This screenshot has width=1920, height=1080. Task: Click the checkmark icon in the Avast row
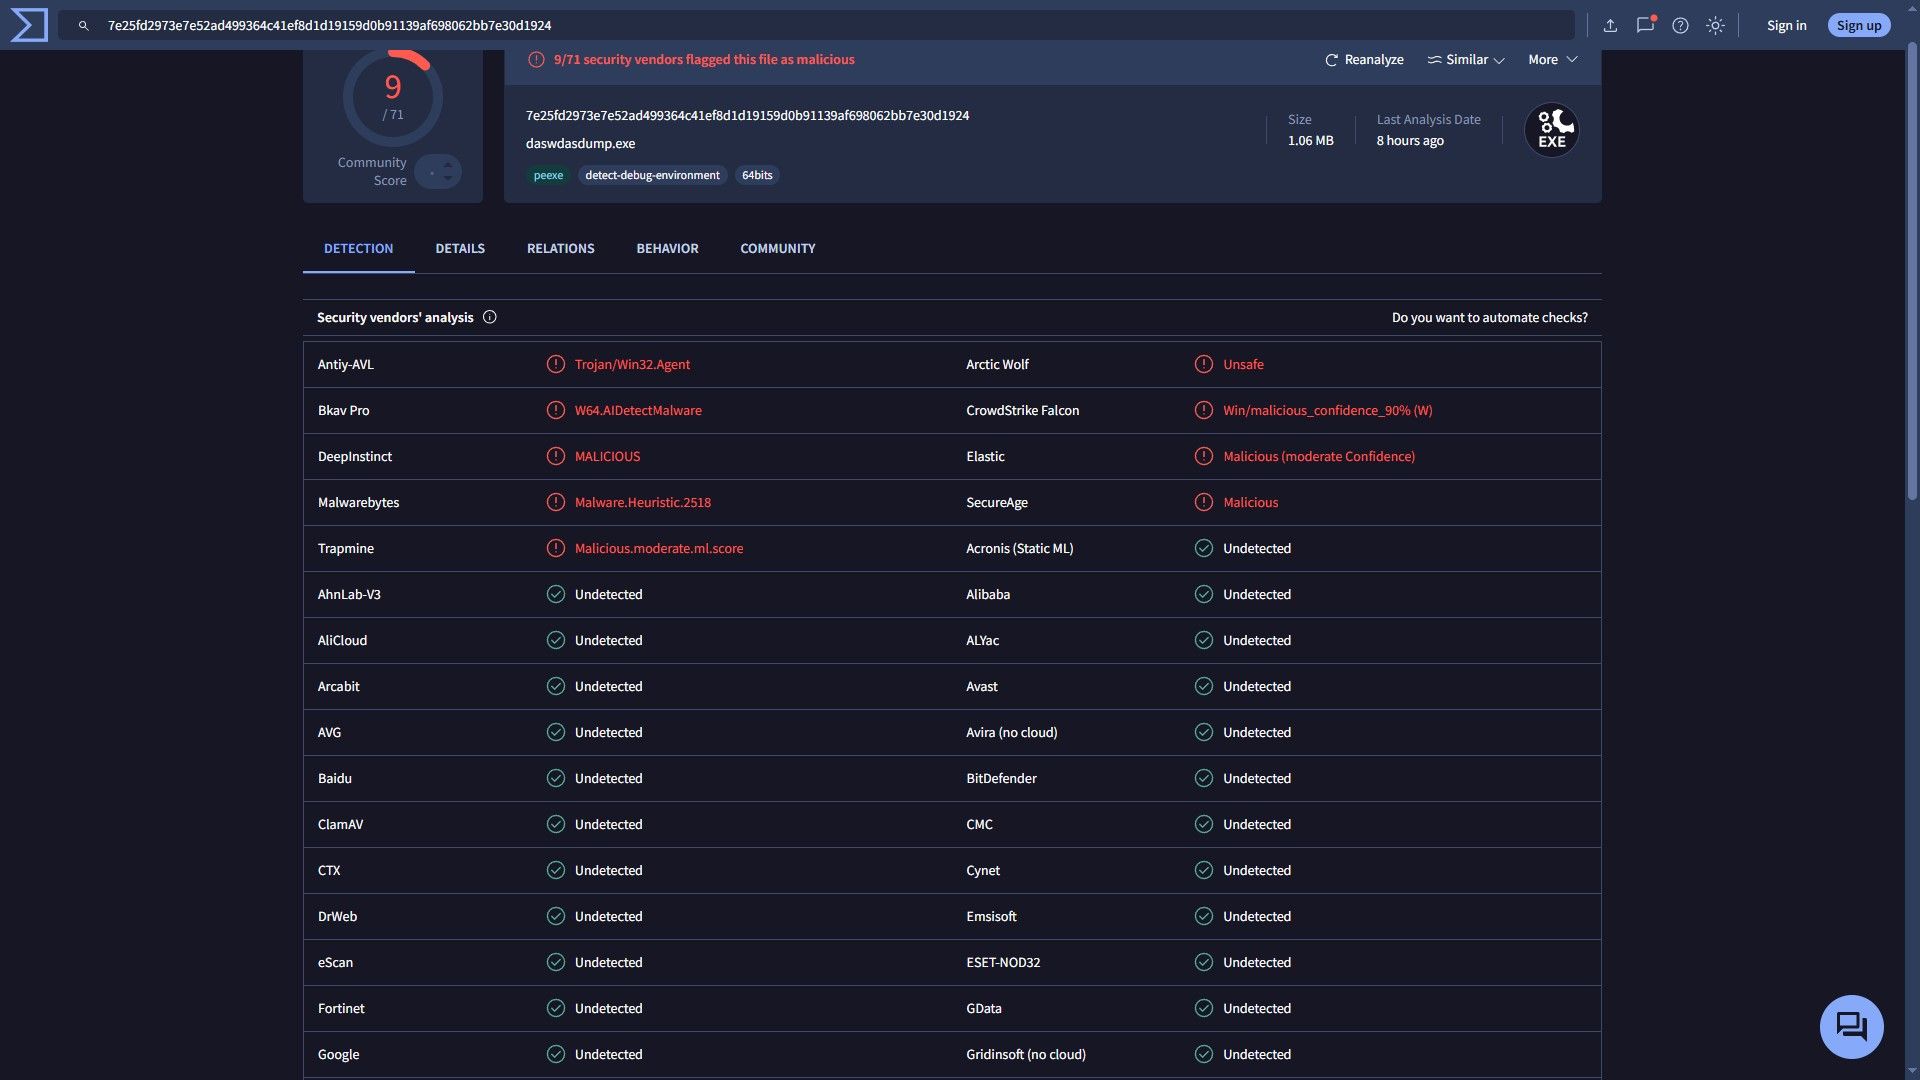click(1204, 686)
